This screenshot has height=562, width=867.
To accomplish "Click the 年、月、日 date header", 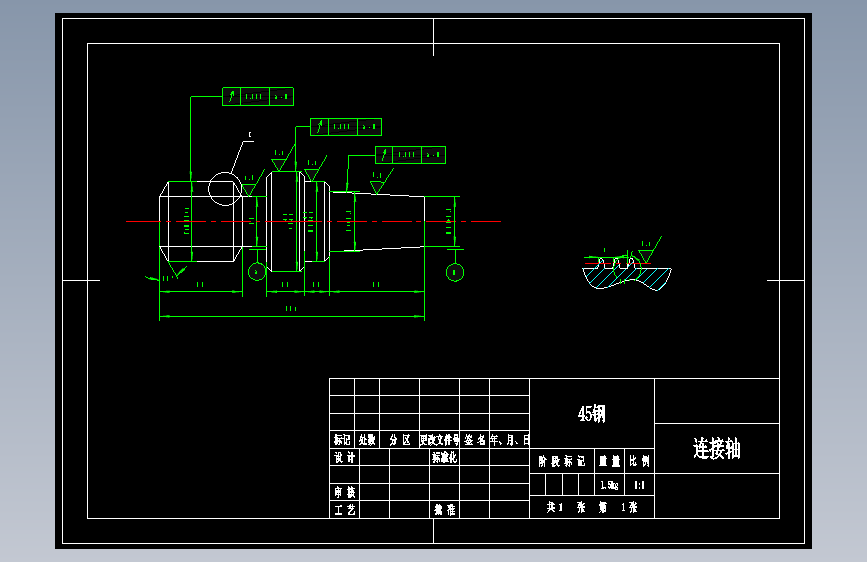I will pos(509,440).
